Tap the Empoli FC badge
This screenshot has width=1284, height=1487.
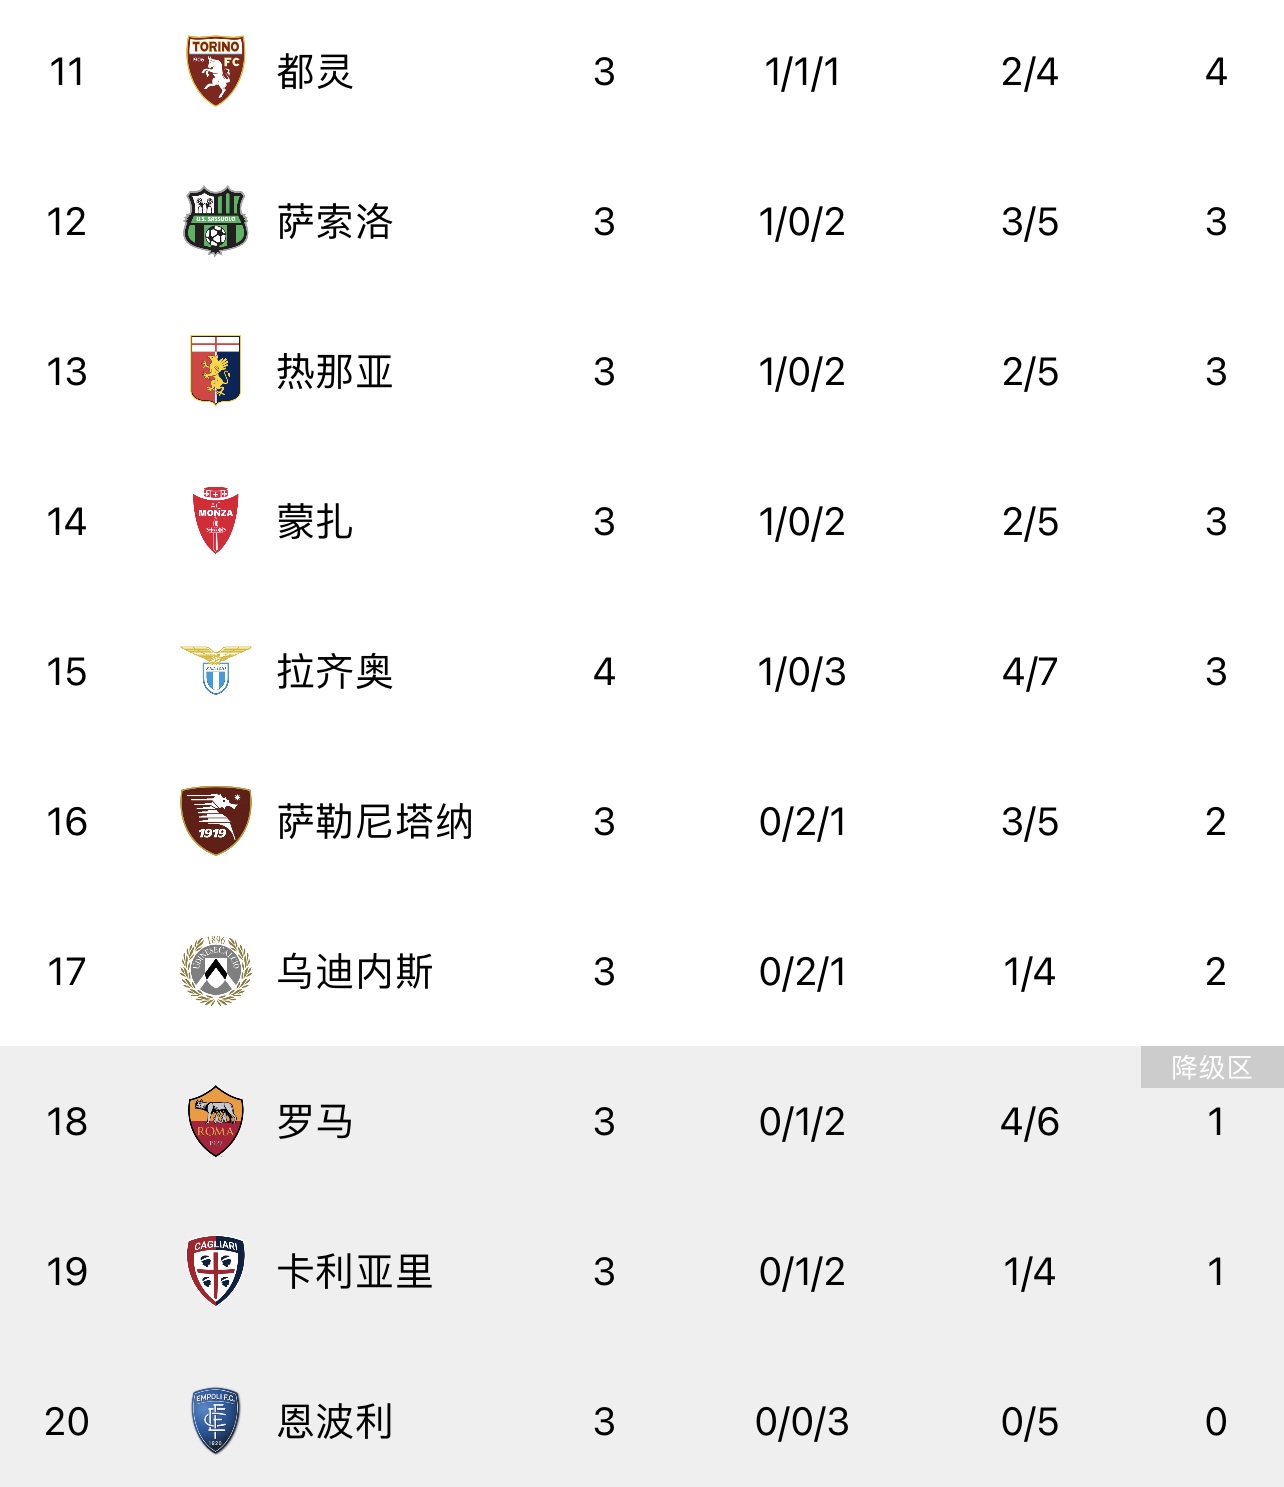215,1421
